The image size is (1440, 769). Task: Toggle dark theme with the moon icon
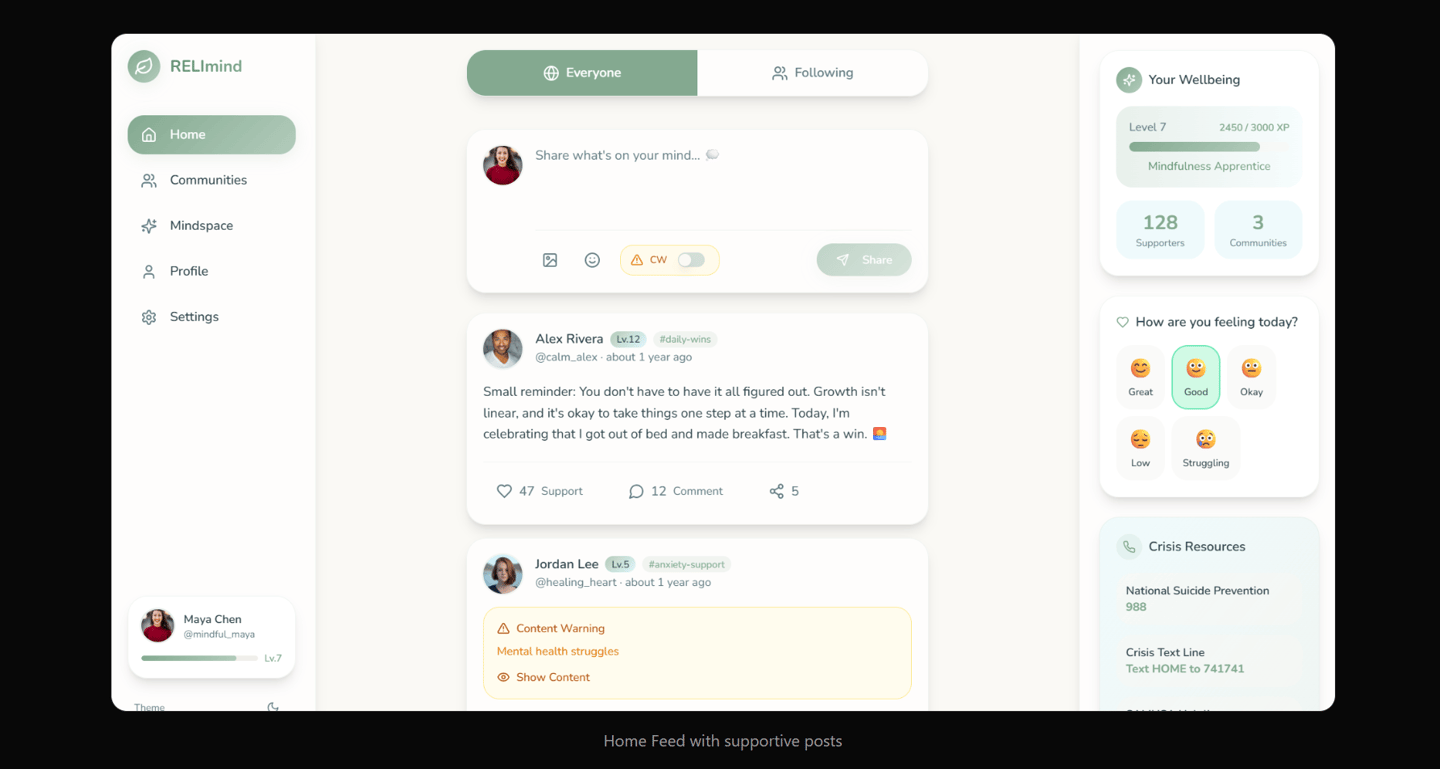[x=273, y=708]
